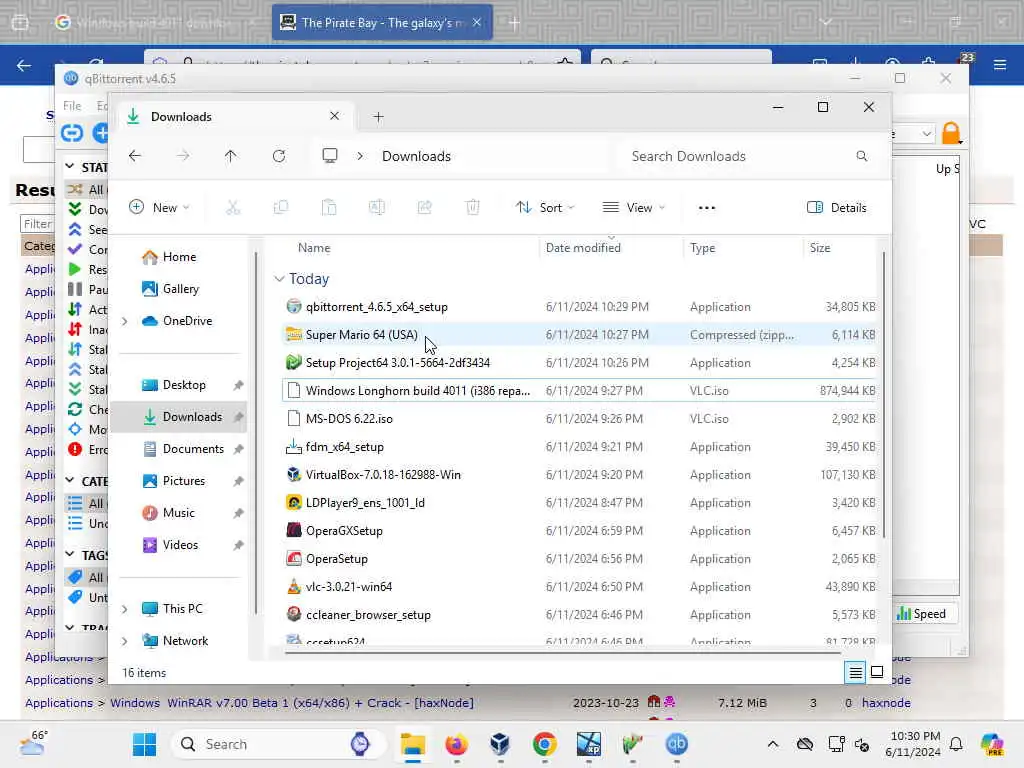Open the File menu in qBittorrent
Screen dimensions: 1024x768
[x=72, y=106]
